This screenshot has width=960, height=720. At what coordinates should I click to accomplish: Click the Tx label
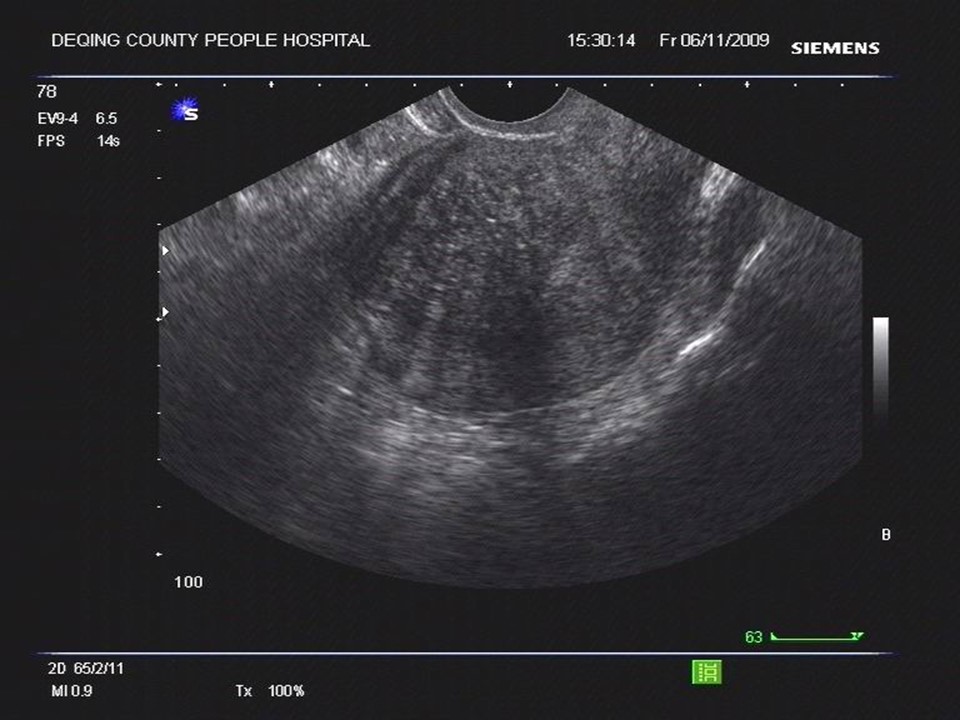pos(244,691)
